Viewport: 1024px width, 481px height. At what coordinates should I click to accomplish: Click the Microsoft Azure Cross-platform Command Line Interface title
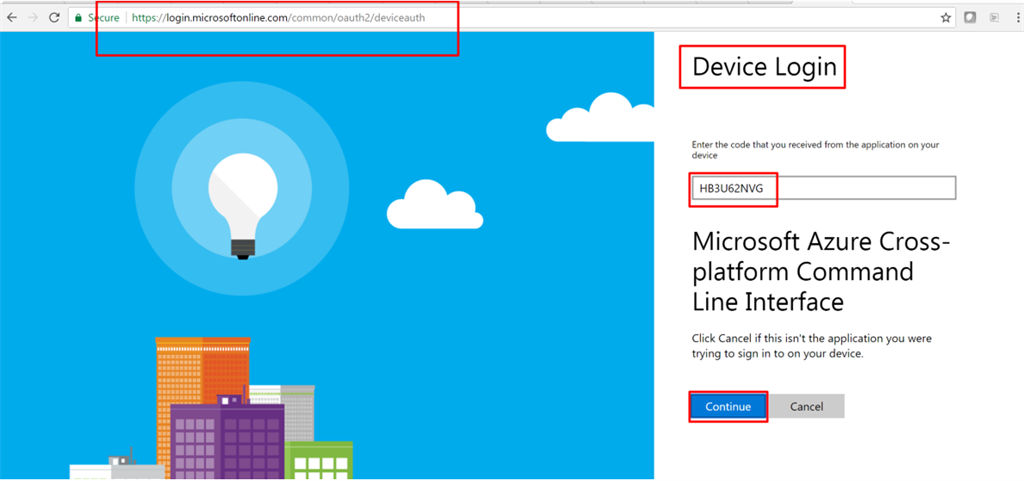[821, 272]
